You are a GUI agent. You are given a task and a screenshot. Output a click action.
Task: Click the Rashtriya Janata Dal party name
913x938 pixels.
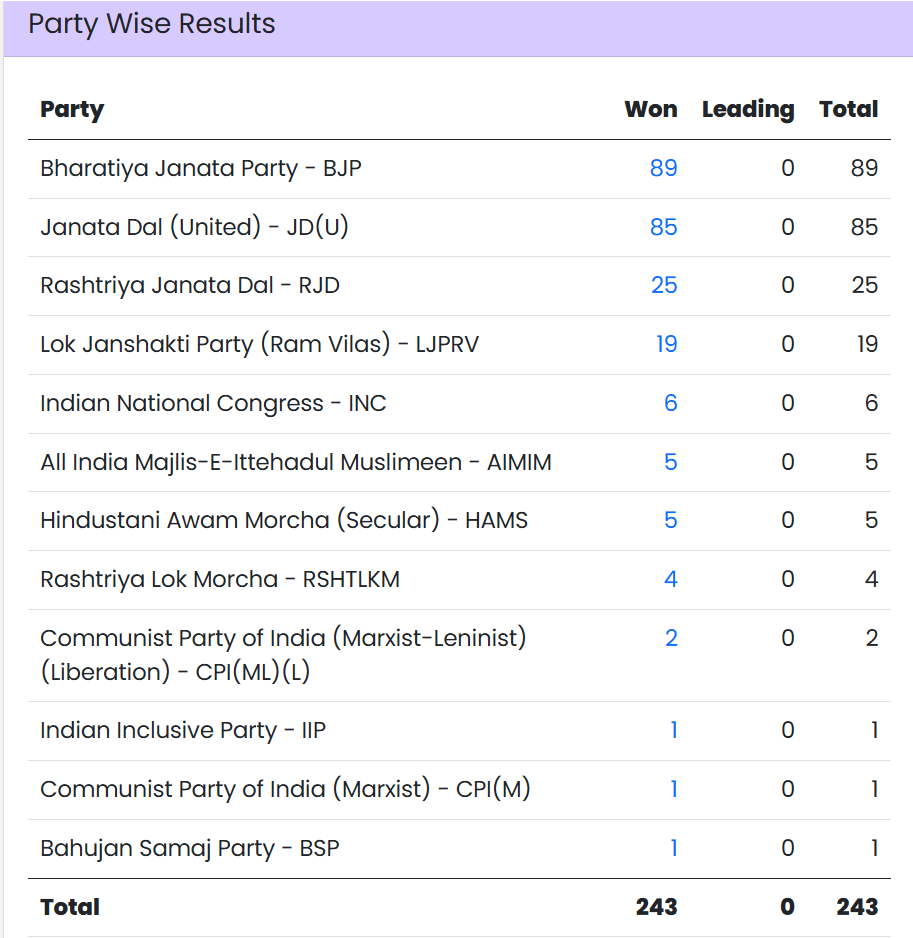point(190,285)
